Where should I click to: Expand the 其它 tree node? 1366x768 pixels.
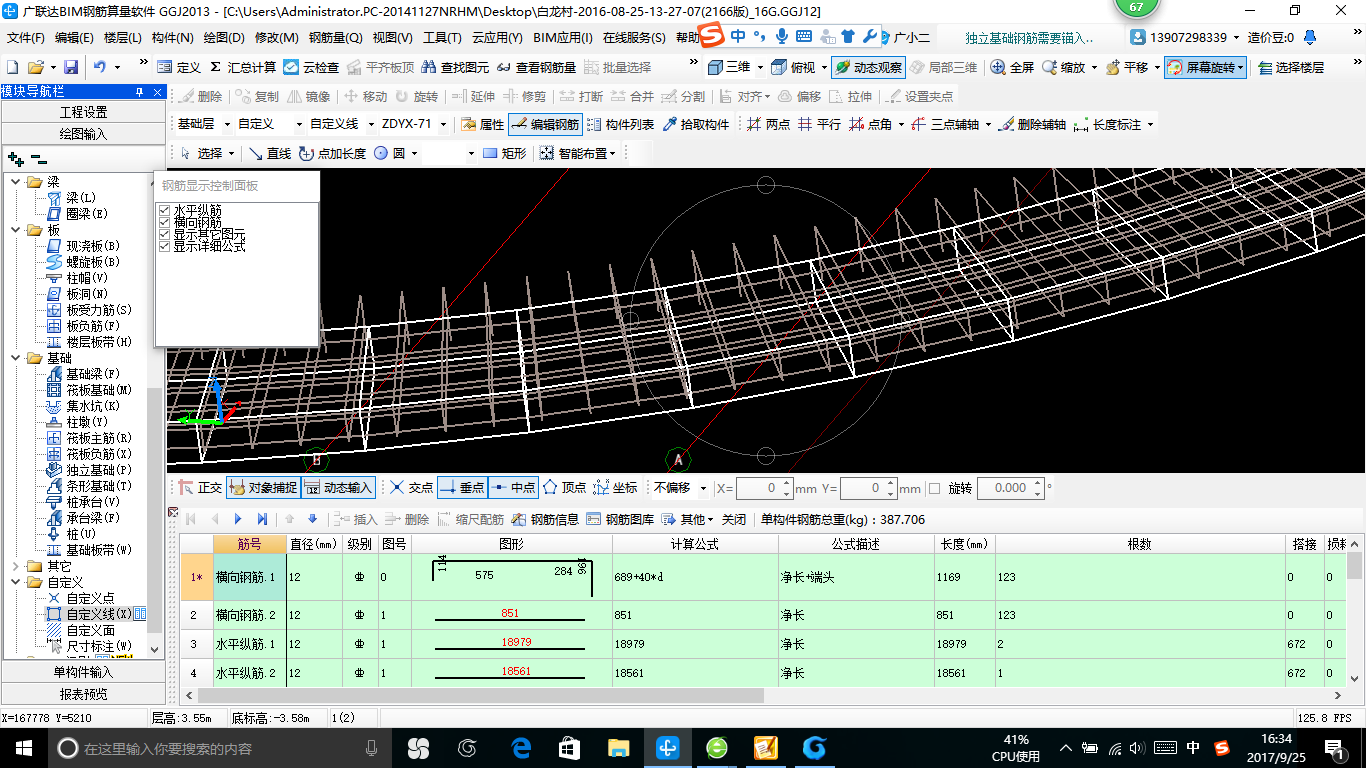(15, 566)
